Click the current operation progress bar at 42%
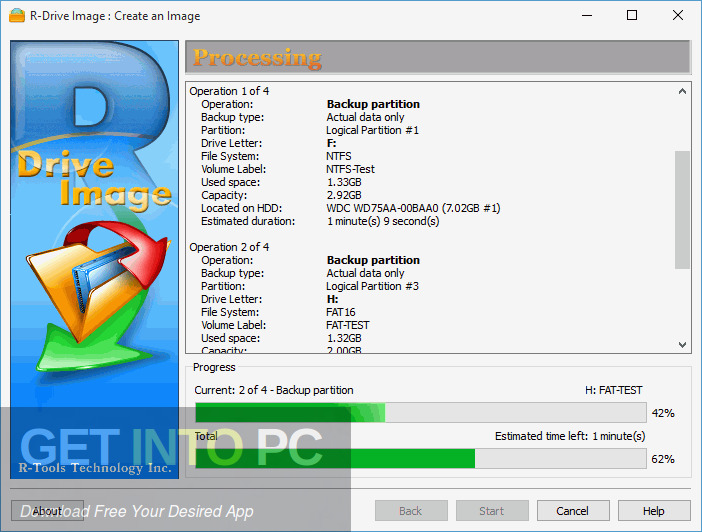702x532 pixels. pos(421,412)
